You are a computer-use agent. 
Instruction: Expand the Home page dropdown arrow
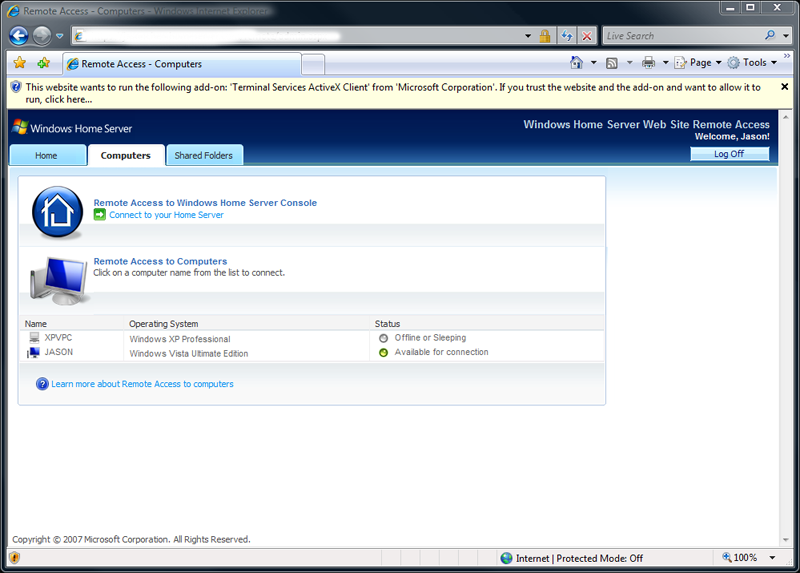593,62
